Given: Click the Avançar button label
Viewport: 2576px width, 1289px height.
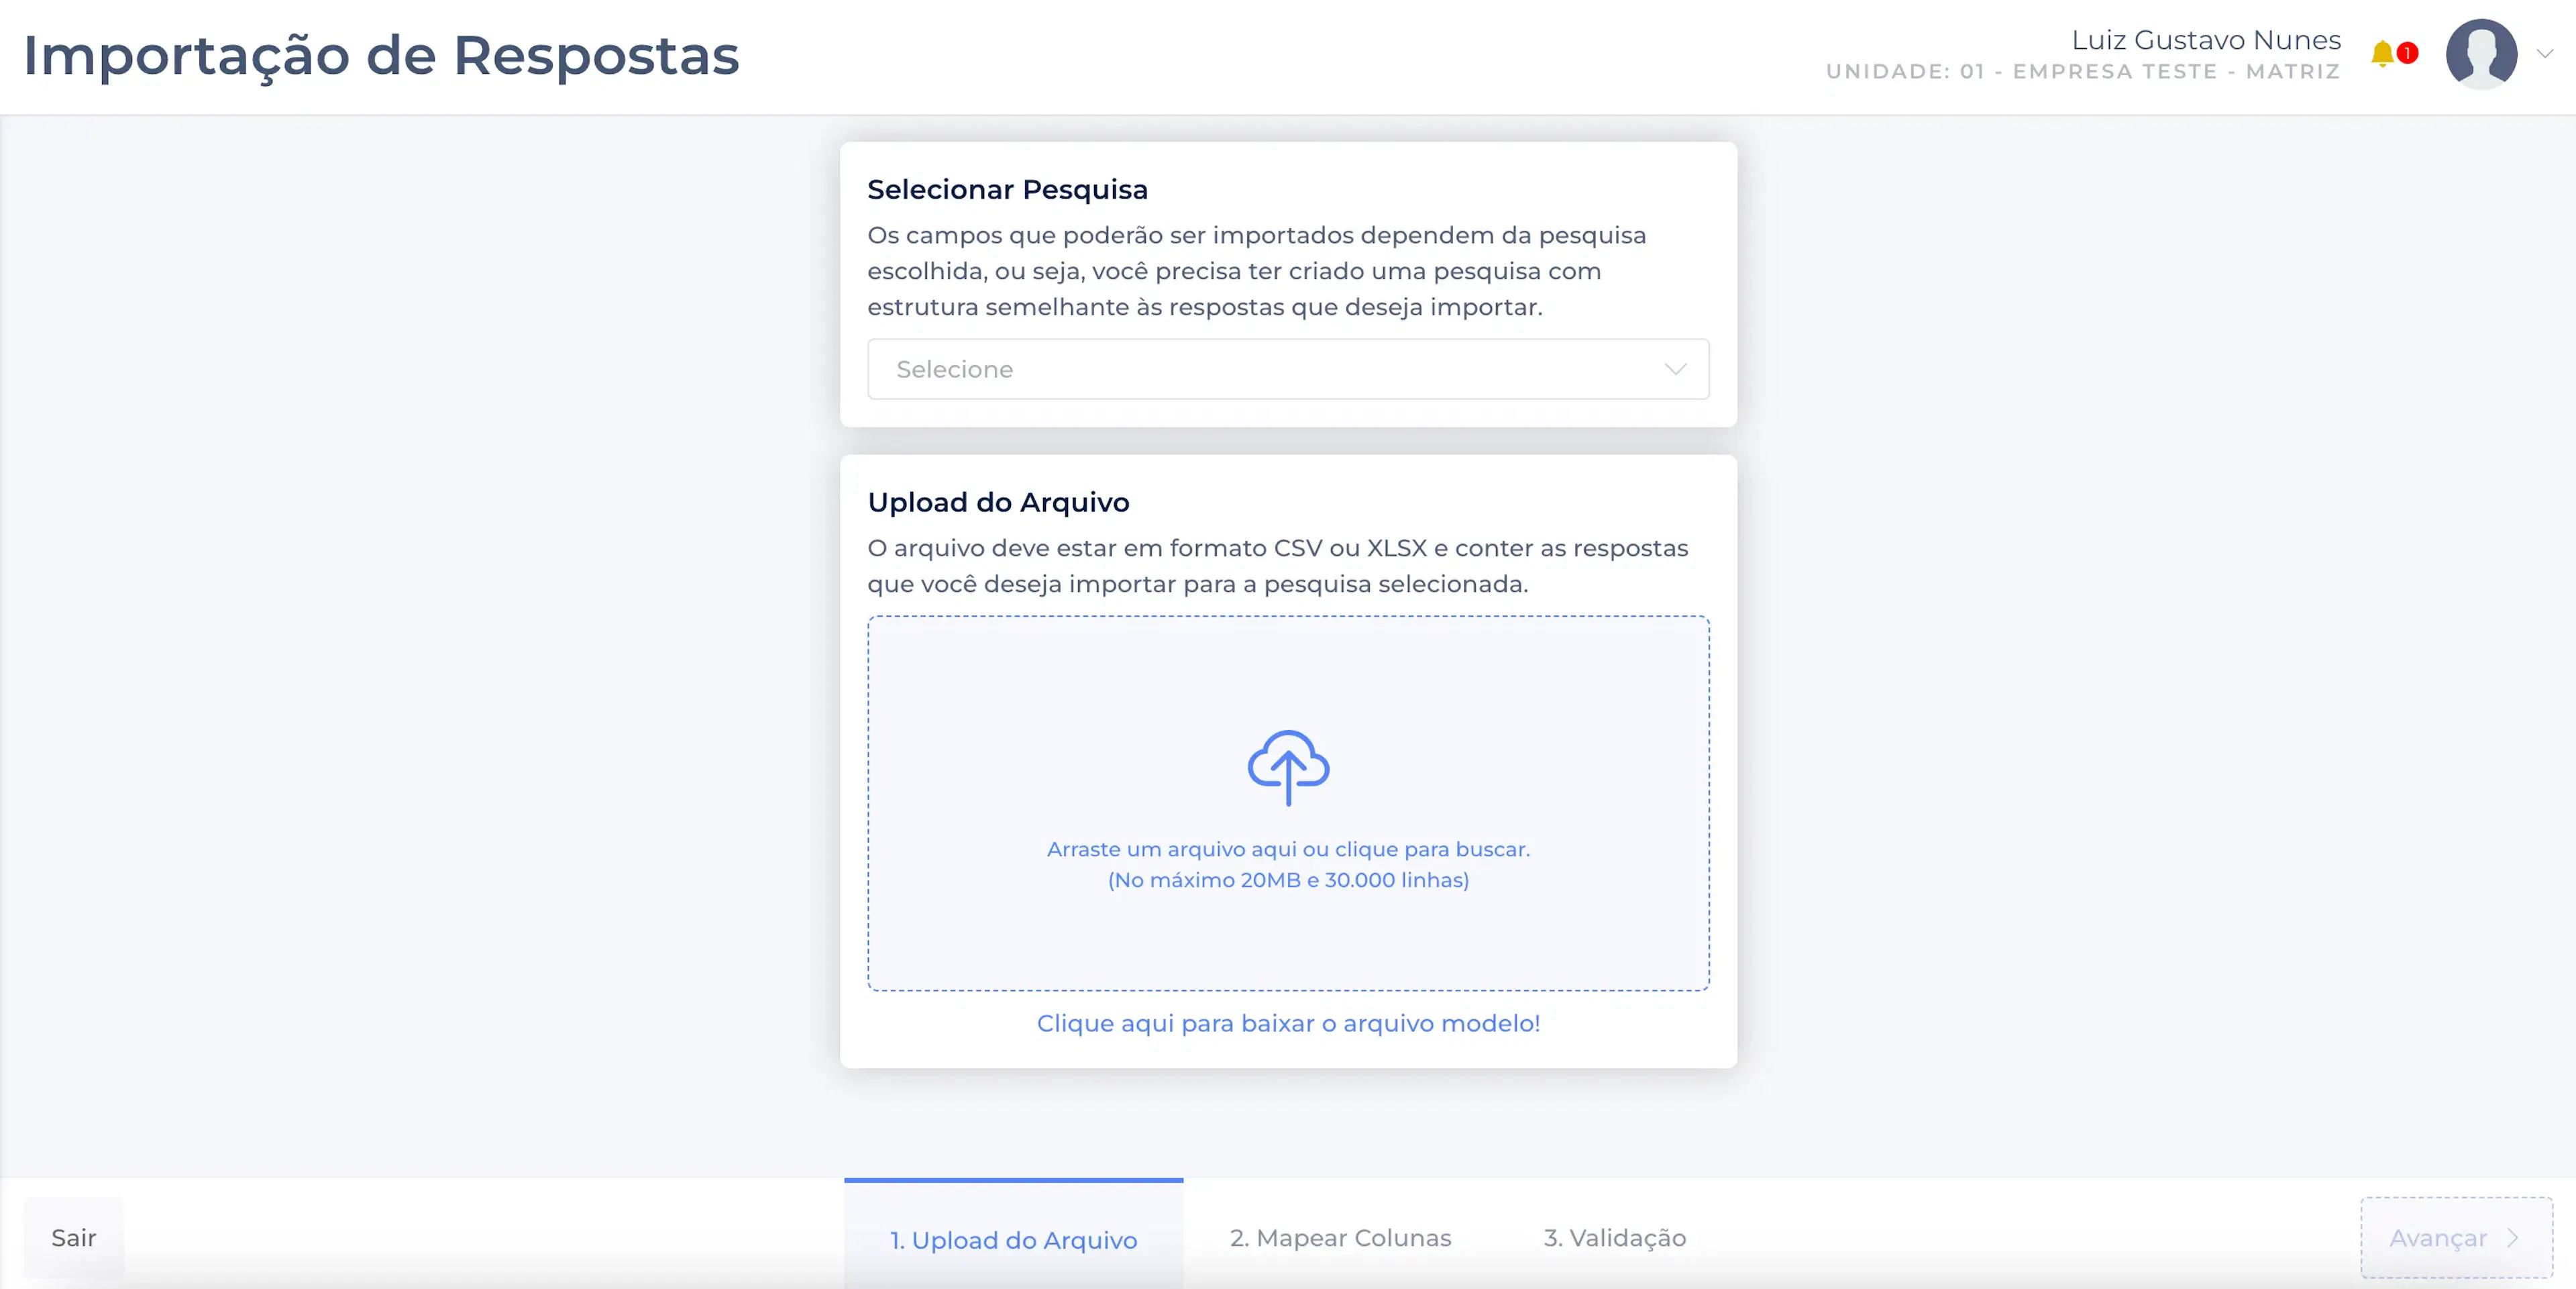Looking at the screenshot, I should point(2437,1238).
